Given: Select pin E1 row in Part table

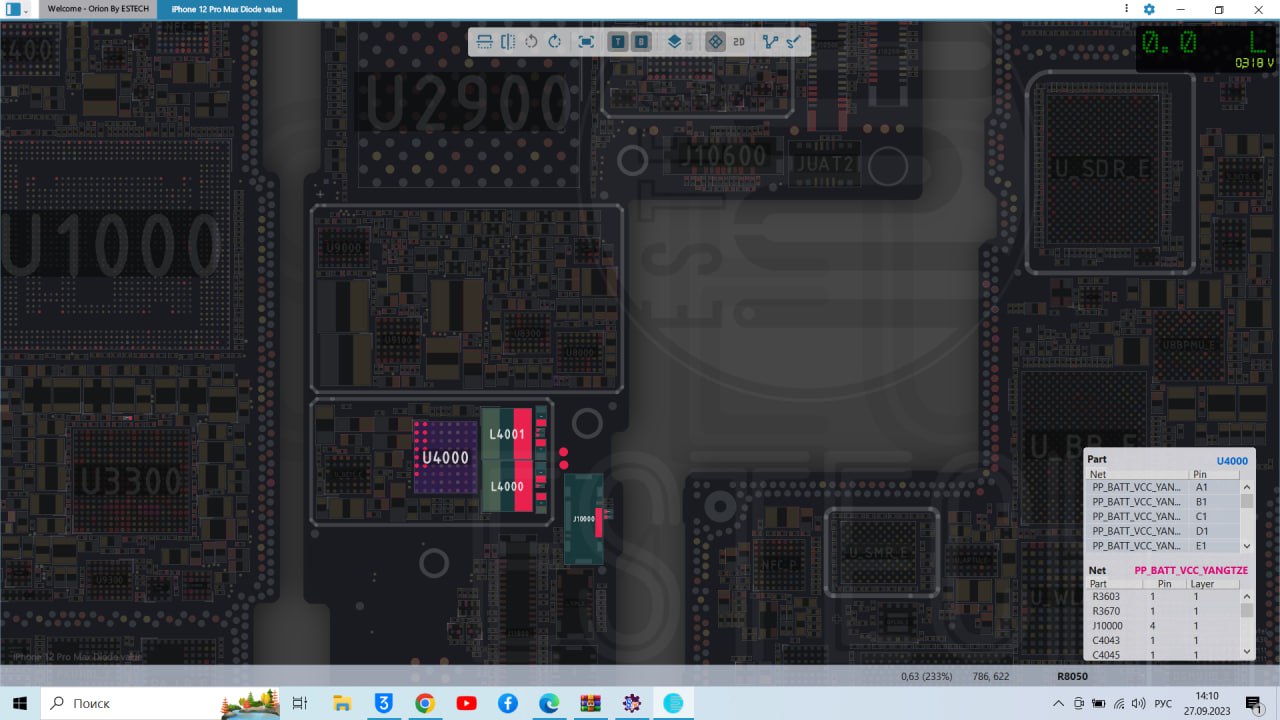Looking at the screenshot, I should click(x=1163, y=546).
